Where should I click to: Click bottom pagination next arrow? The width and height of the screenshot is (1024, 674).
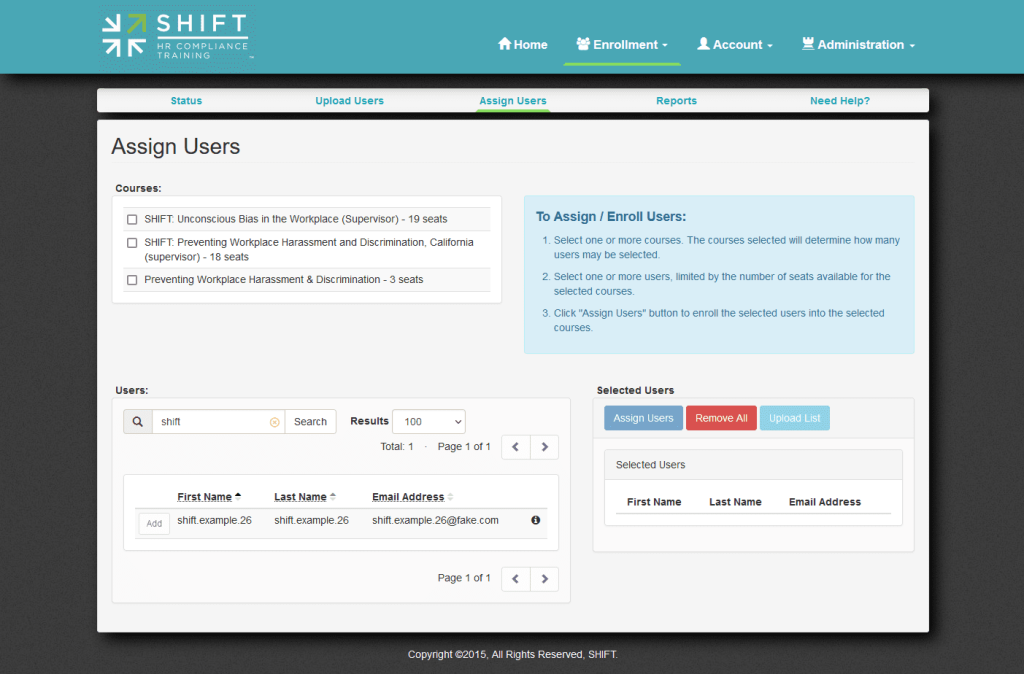(x=545, y=578)
